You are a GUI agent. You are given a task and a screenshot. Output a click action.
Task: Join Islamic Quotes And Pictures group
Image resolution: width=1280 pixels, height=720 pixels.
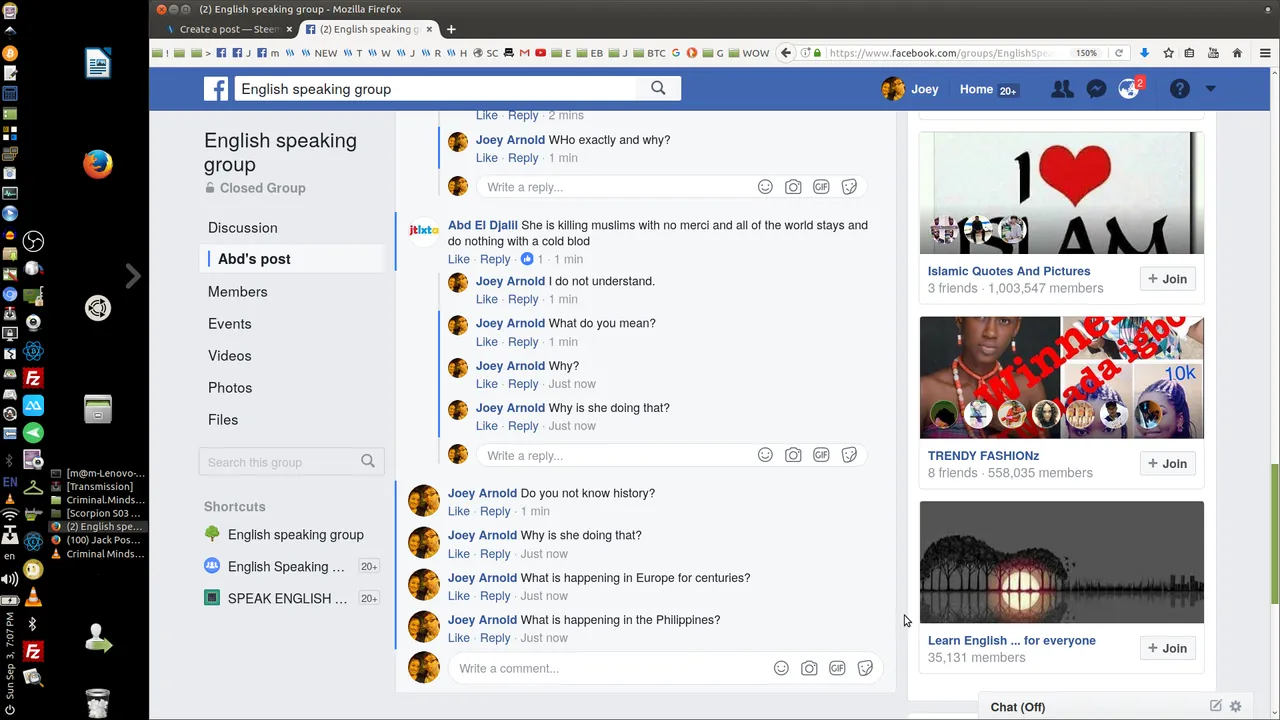1167,279
